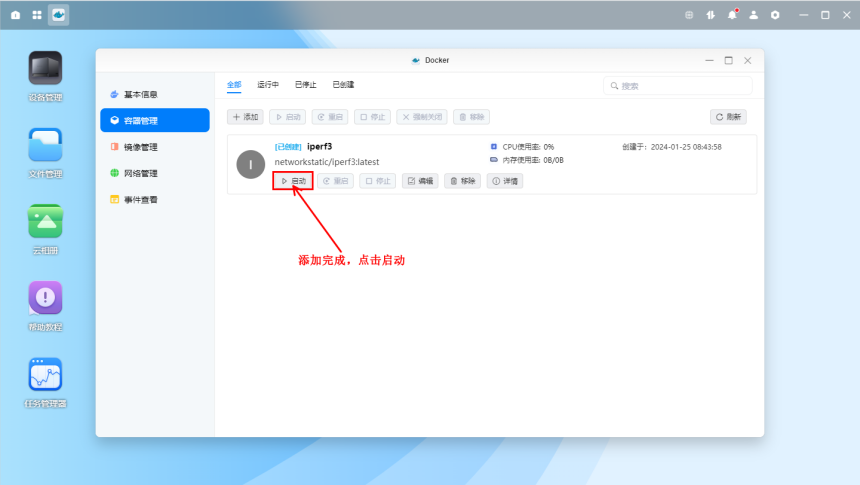This screenshot has height=485, width=860.
Task: Click the 内存使用率: 0B/0B text
Action: 533,160
